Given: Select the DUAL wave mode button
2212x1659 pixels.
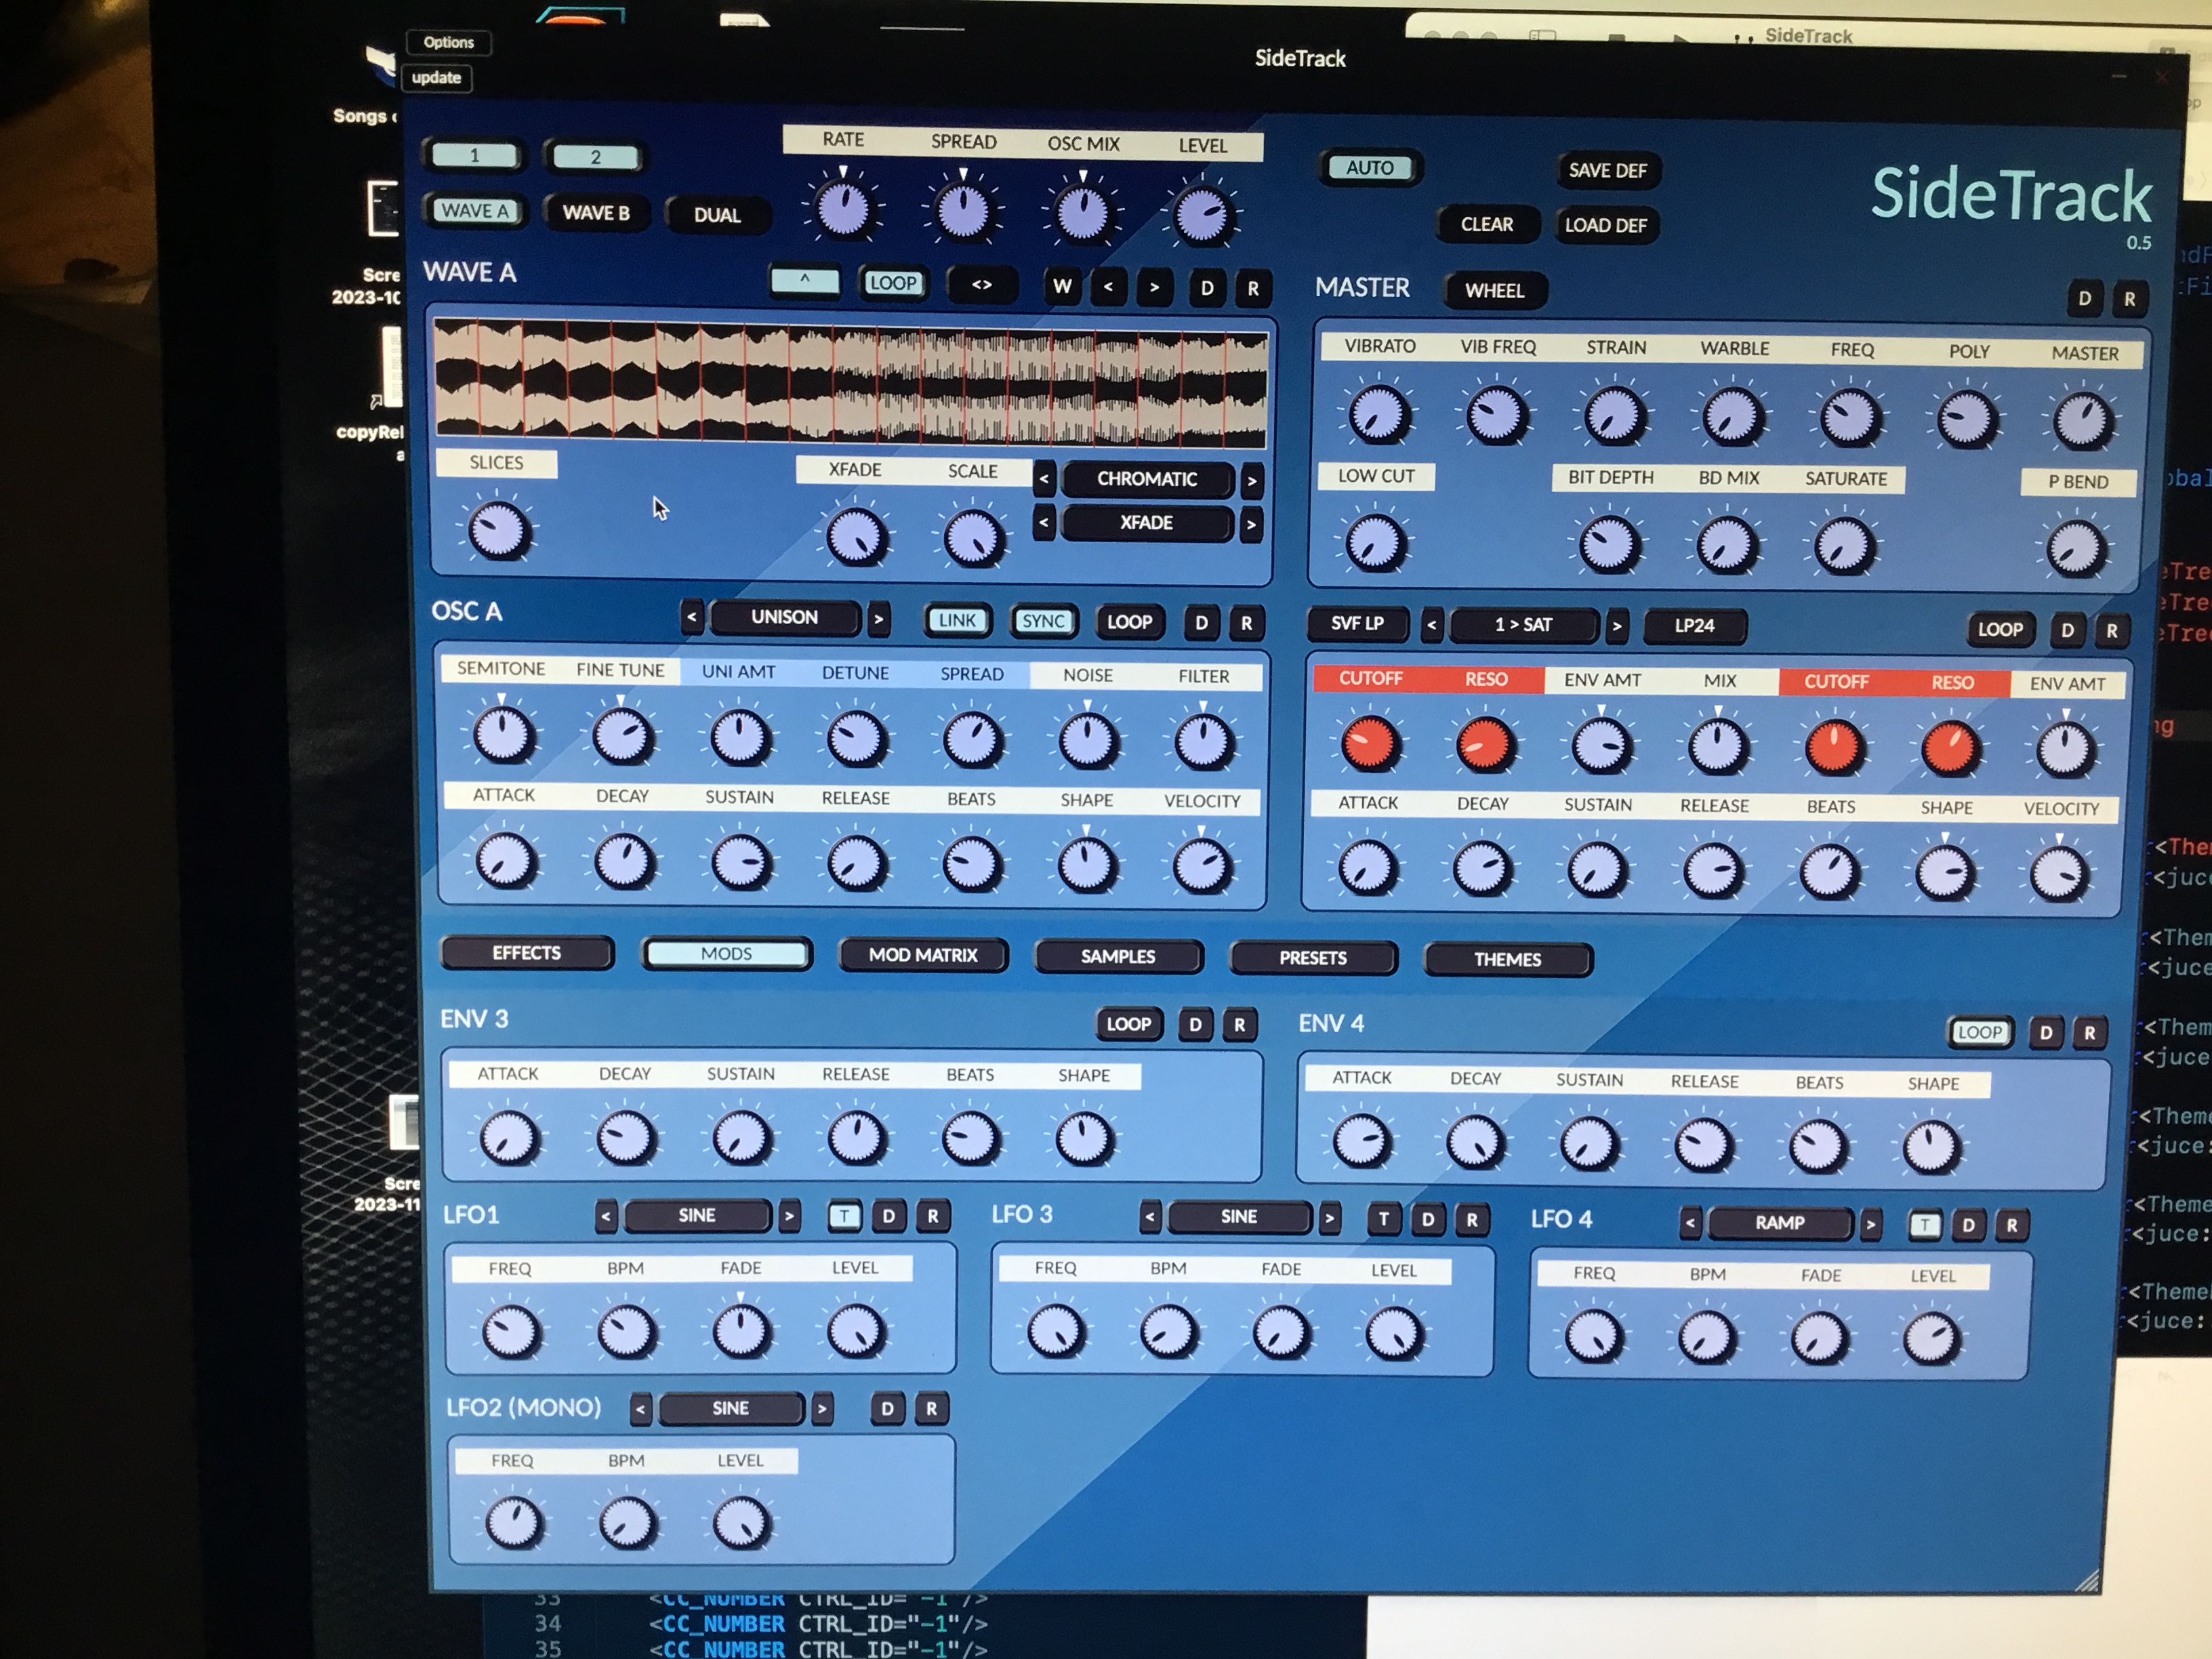Looking at the screenshot, I should tap(717, 215).
